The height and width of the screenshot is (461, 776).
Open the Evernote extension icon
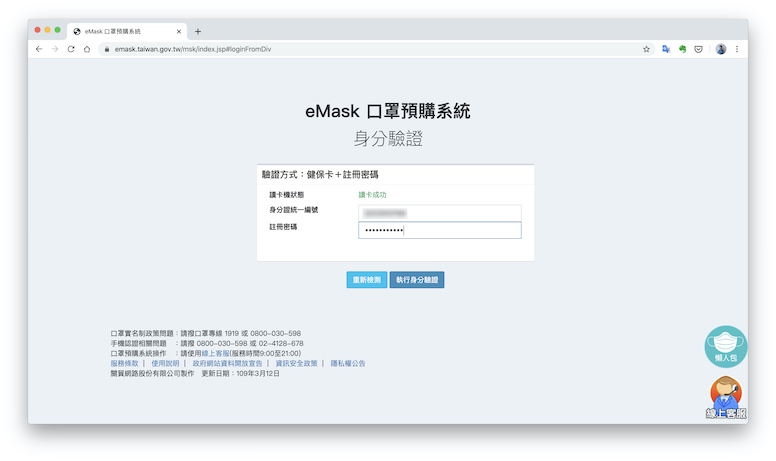pyautogui.click(x=682, y=49)
